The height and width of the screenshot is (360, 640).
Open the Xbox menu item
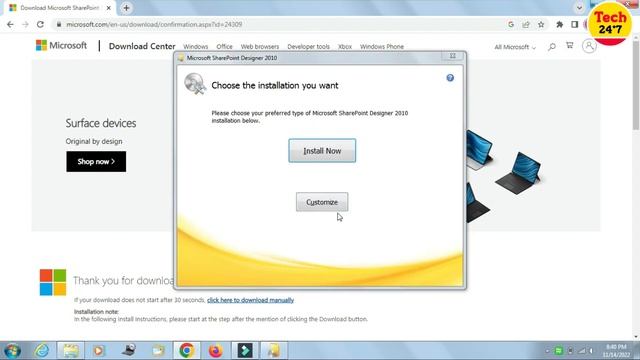[x=345, y=47]
